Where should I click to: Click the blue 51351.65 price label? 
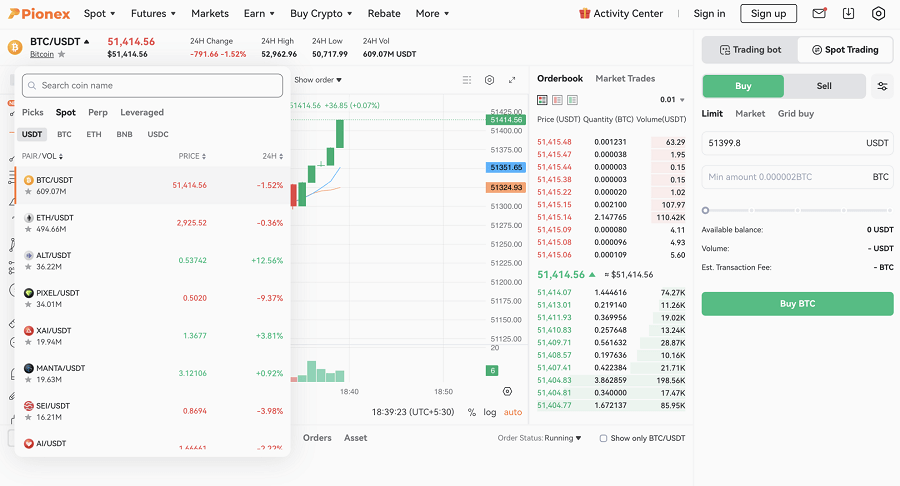click(506, 168)
